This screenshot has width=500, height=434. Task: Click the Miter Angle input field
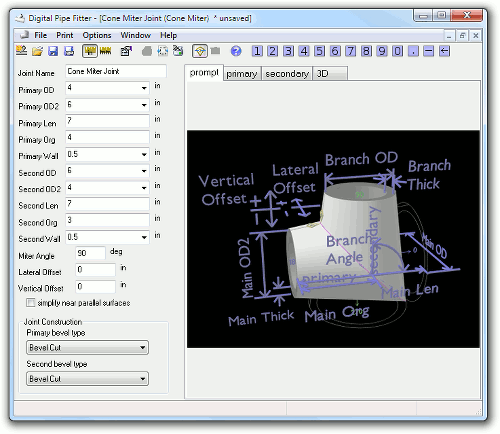[x=90, y=253]
